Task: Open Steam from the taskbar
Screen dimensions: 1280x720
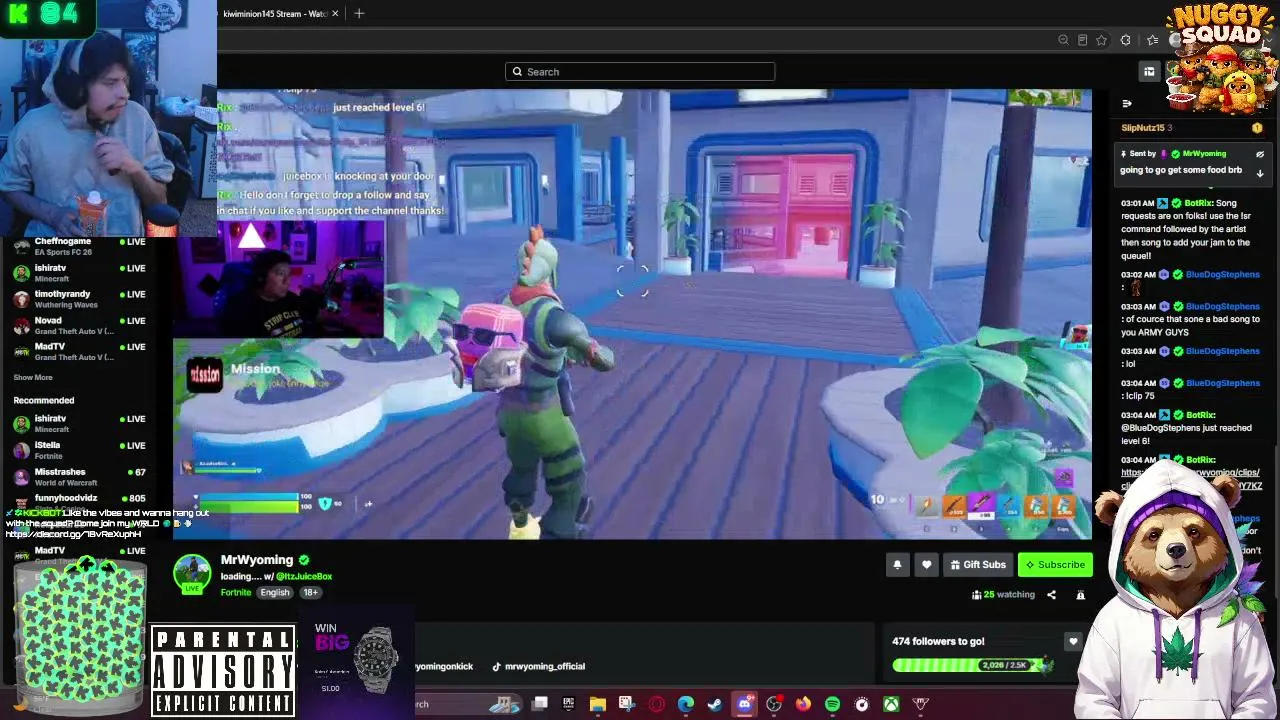Action: pos(714,705)
